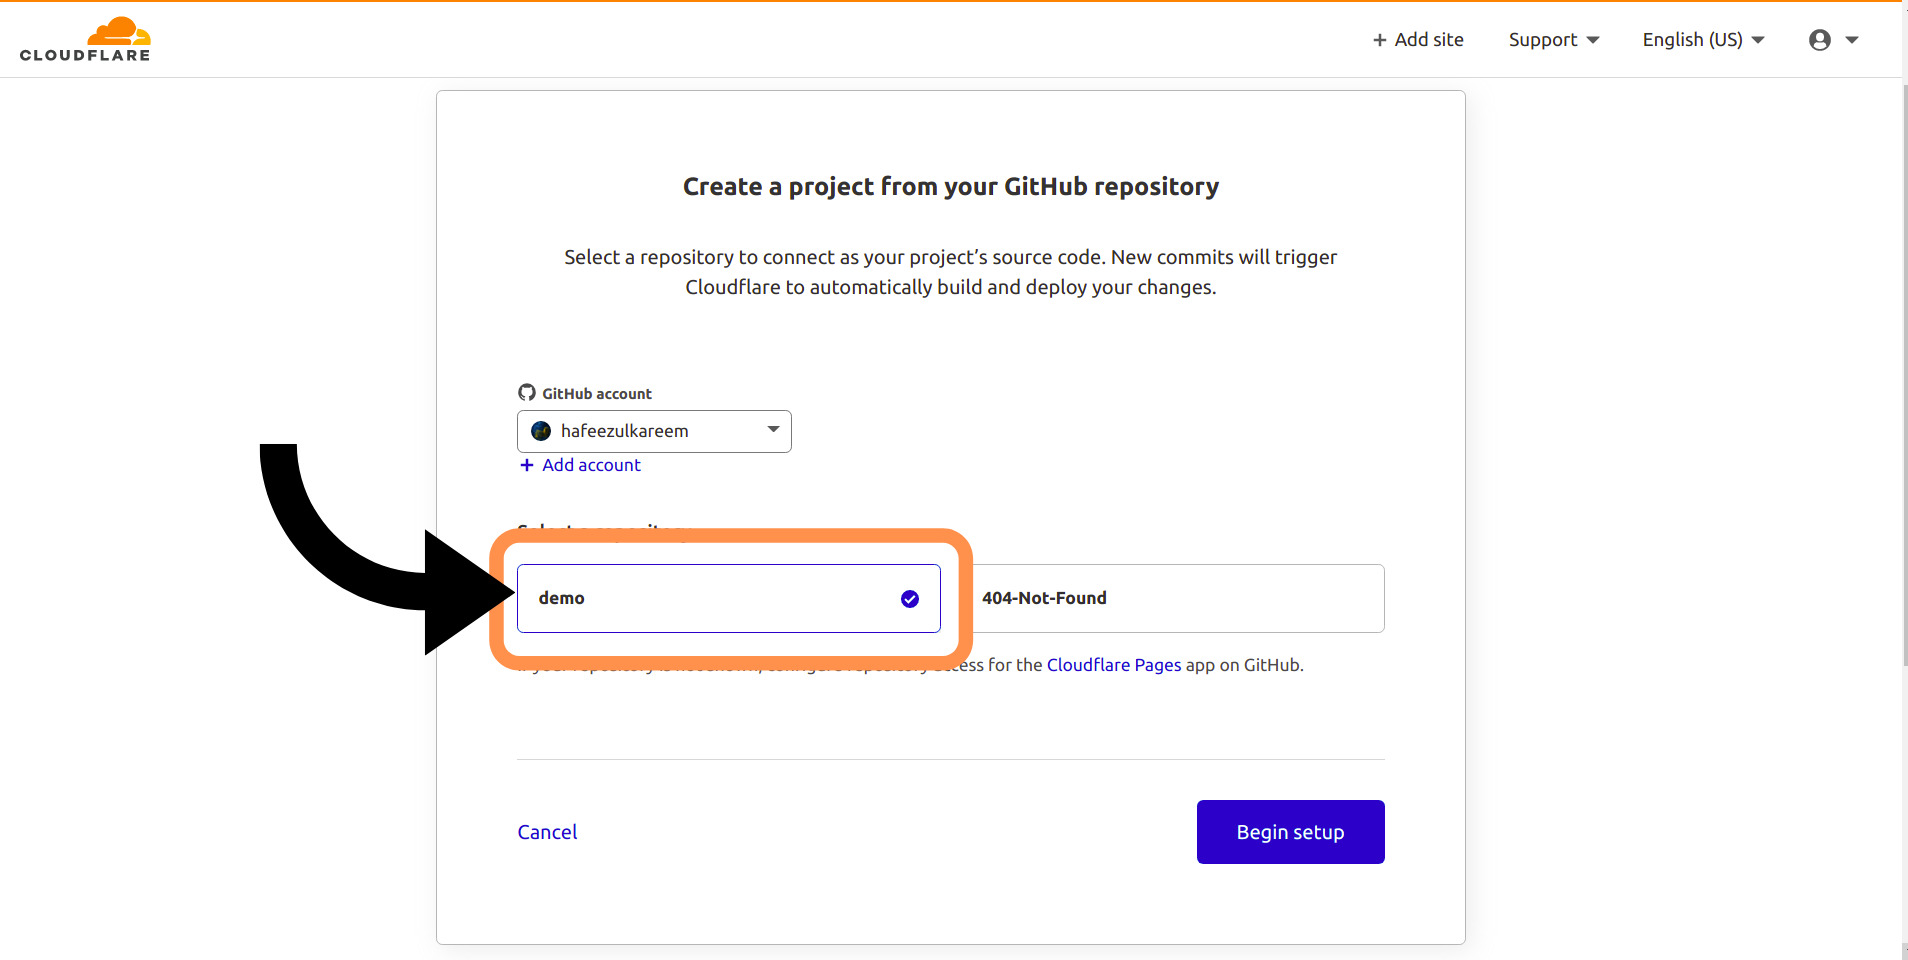Select the 404-Not-Found repository
This screenshot has width=1908, height=960.
[1177, 598]
